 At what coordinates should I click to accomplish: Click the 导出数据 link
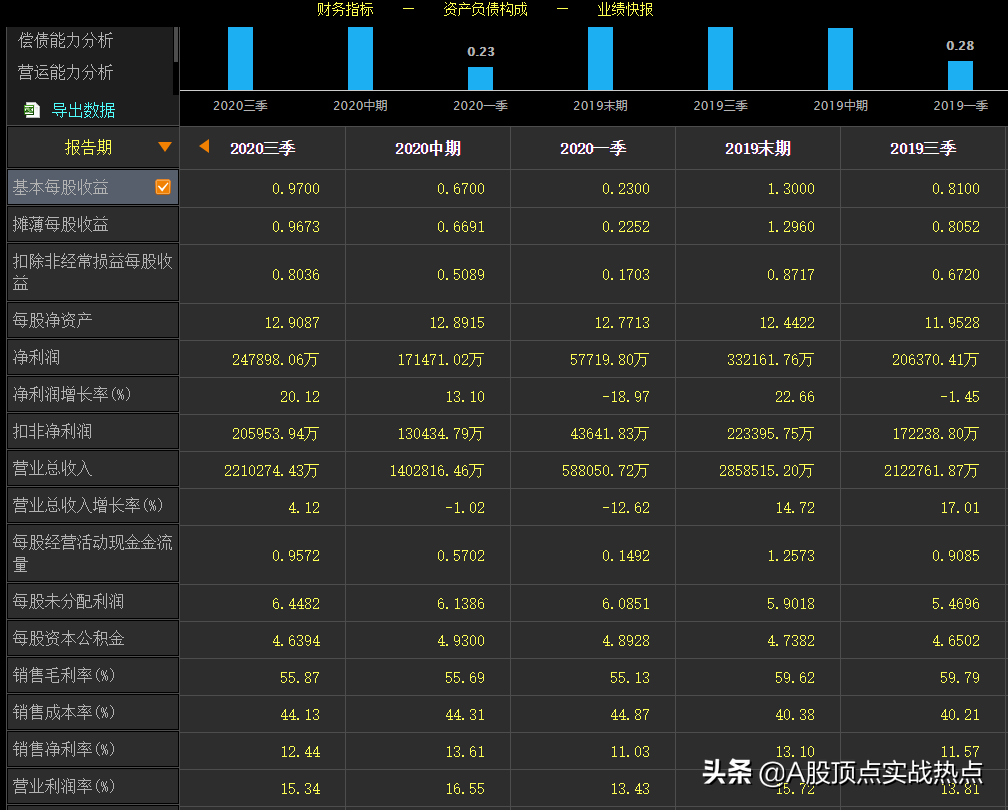tap(84, 111)
